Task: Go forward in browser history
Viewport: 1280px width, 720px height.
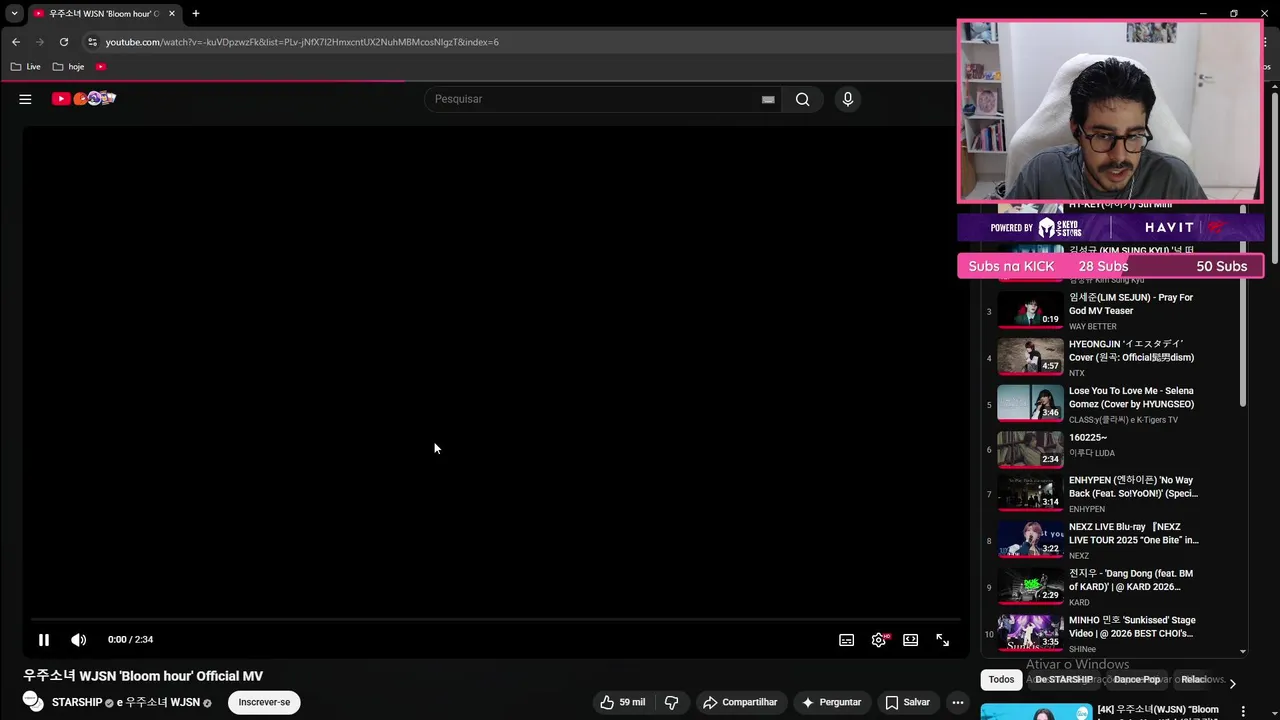Action: pyautogui.click(x=40, y=42)
